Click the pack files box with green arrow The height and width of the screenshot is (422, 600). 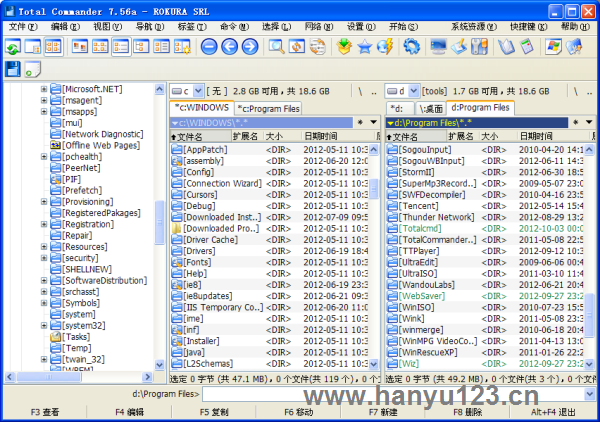pyautogui.click(x=344, y=47)
